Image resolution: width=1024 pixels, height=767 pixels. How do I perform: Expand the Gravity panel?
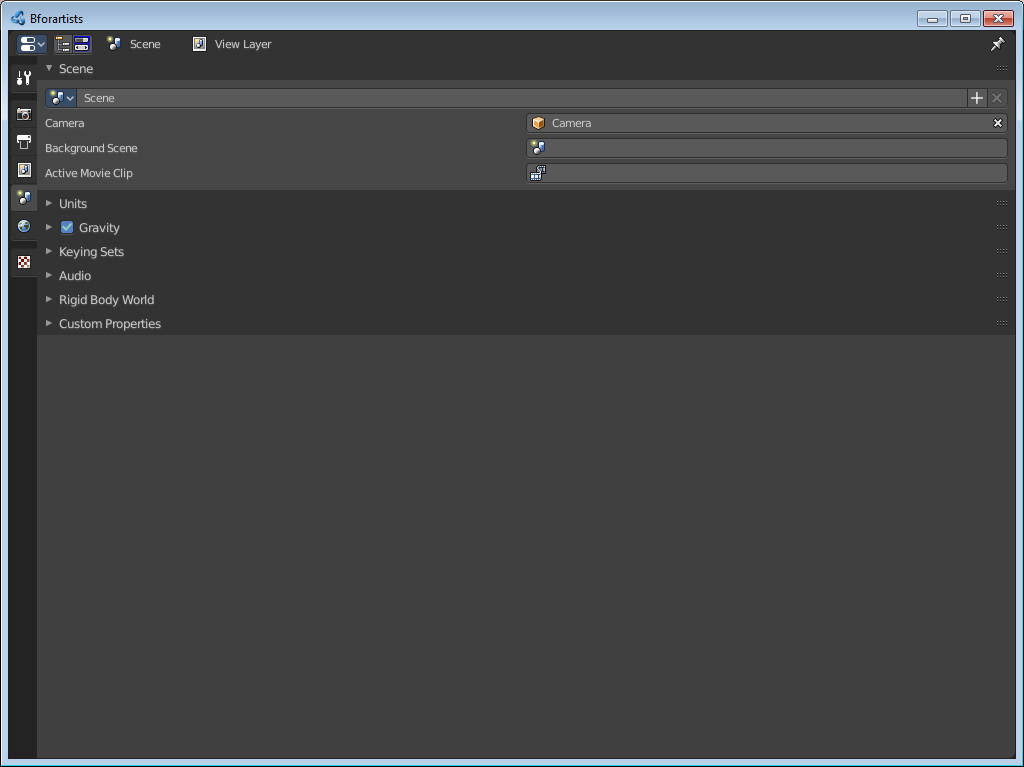click(49, 227)
